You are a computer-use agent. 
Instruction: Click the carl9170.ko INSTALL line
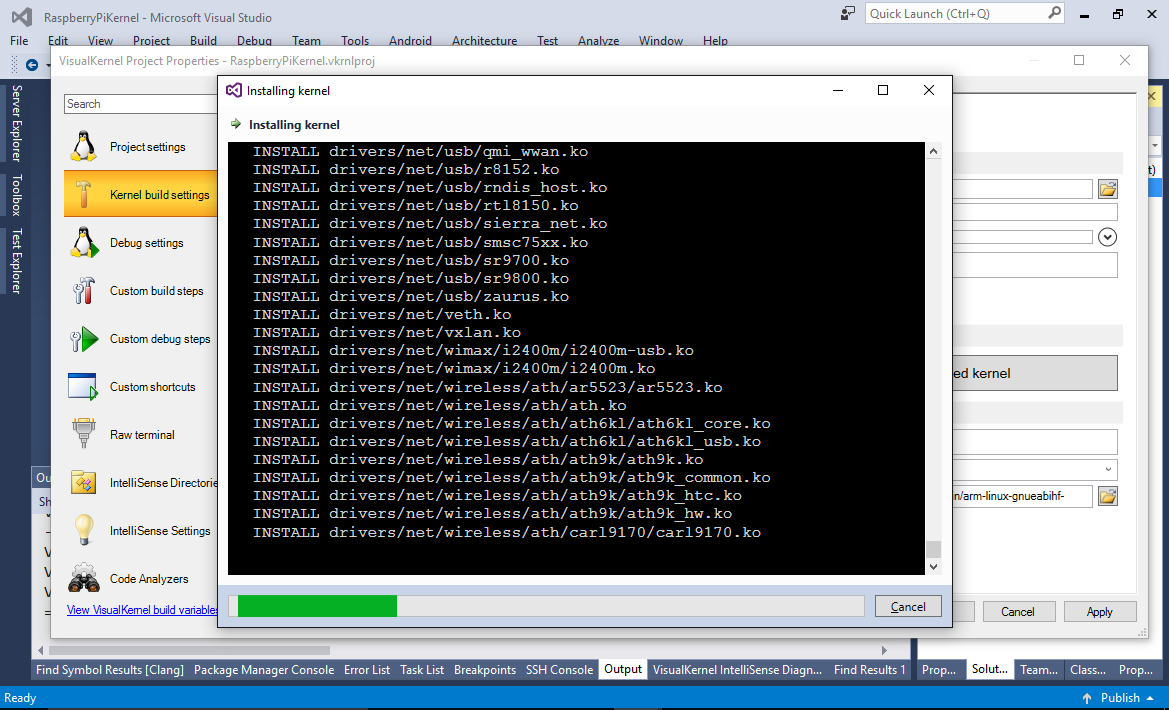coord(507,532)
